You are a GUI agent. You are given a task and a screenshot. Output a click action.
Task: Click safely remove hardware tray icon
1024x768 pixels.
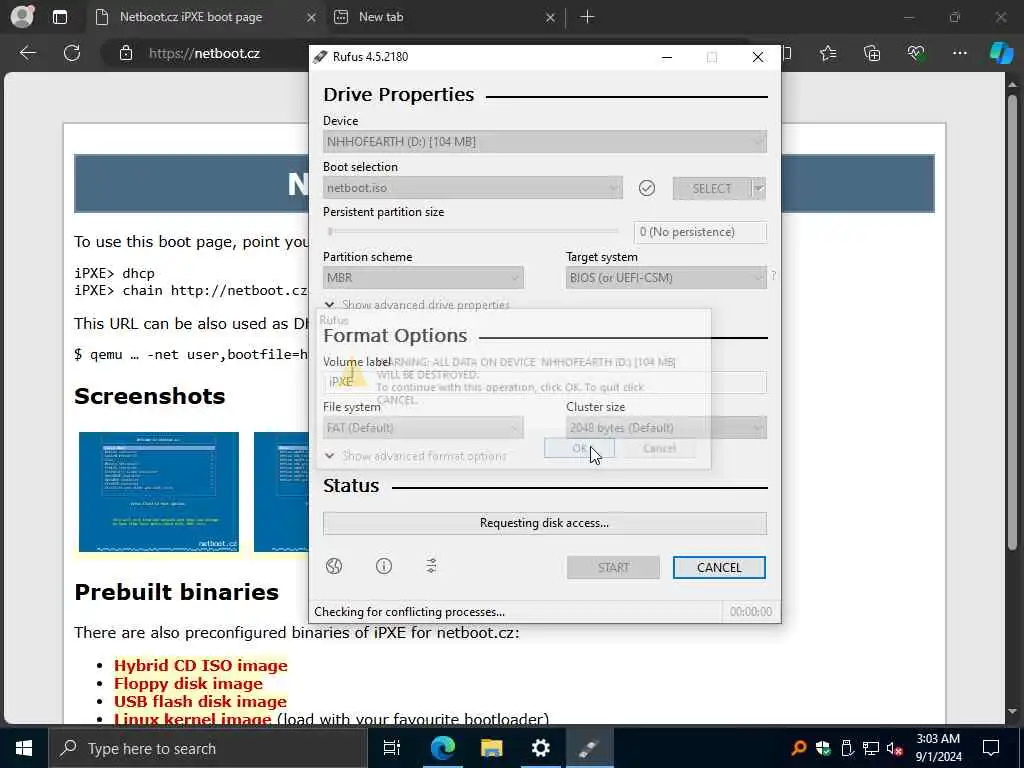847,748
